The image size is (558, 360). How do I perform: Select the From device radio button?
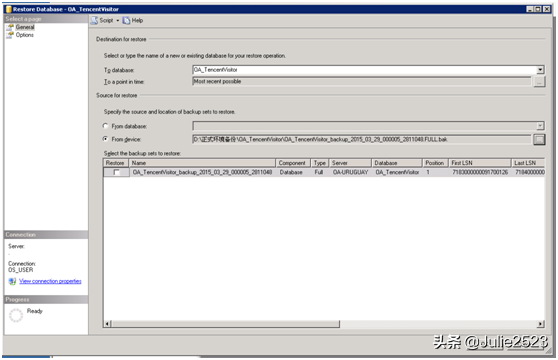105,139
